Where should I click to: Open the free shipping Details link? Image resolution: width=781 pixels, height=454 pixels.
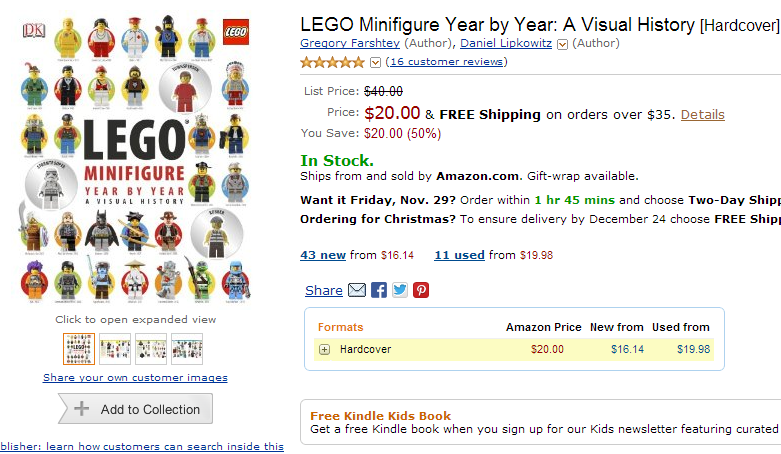pyautogui.click(x=702, y=114)
